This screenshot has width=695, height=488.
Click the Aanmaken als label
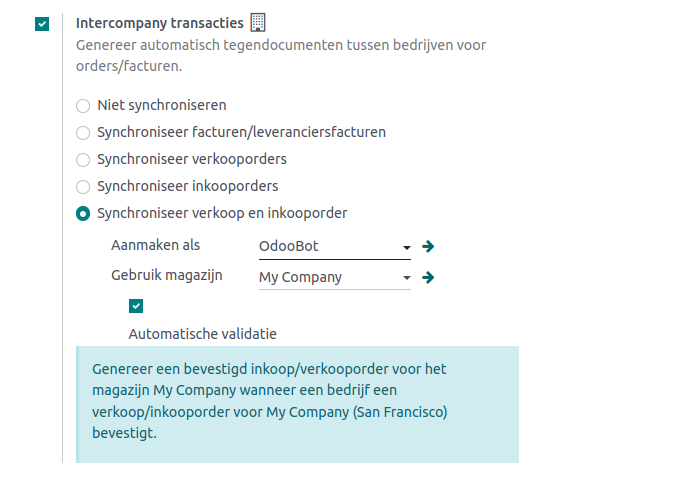155,245
